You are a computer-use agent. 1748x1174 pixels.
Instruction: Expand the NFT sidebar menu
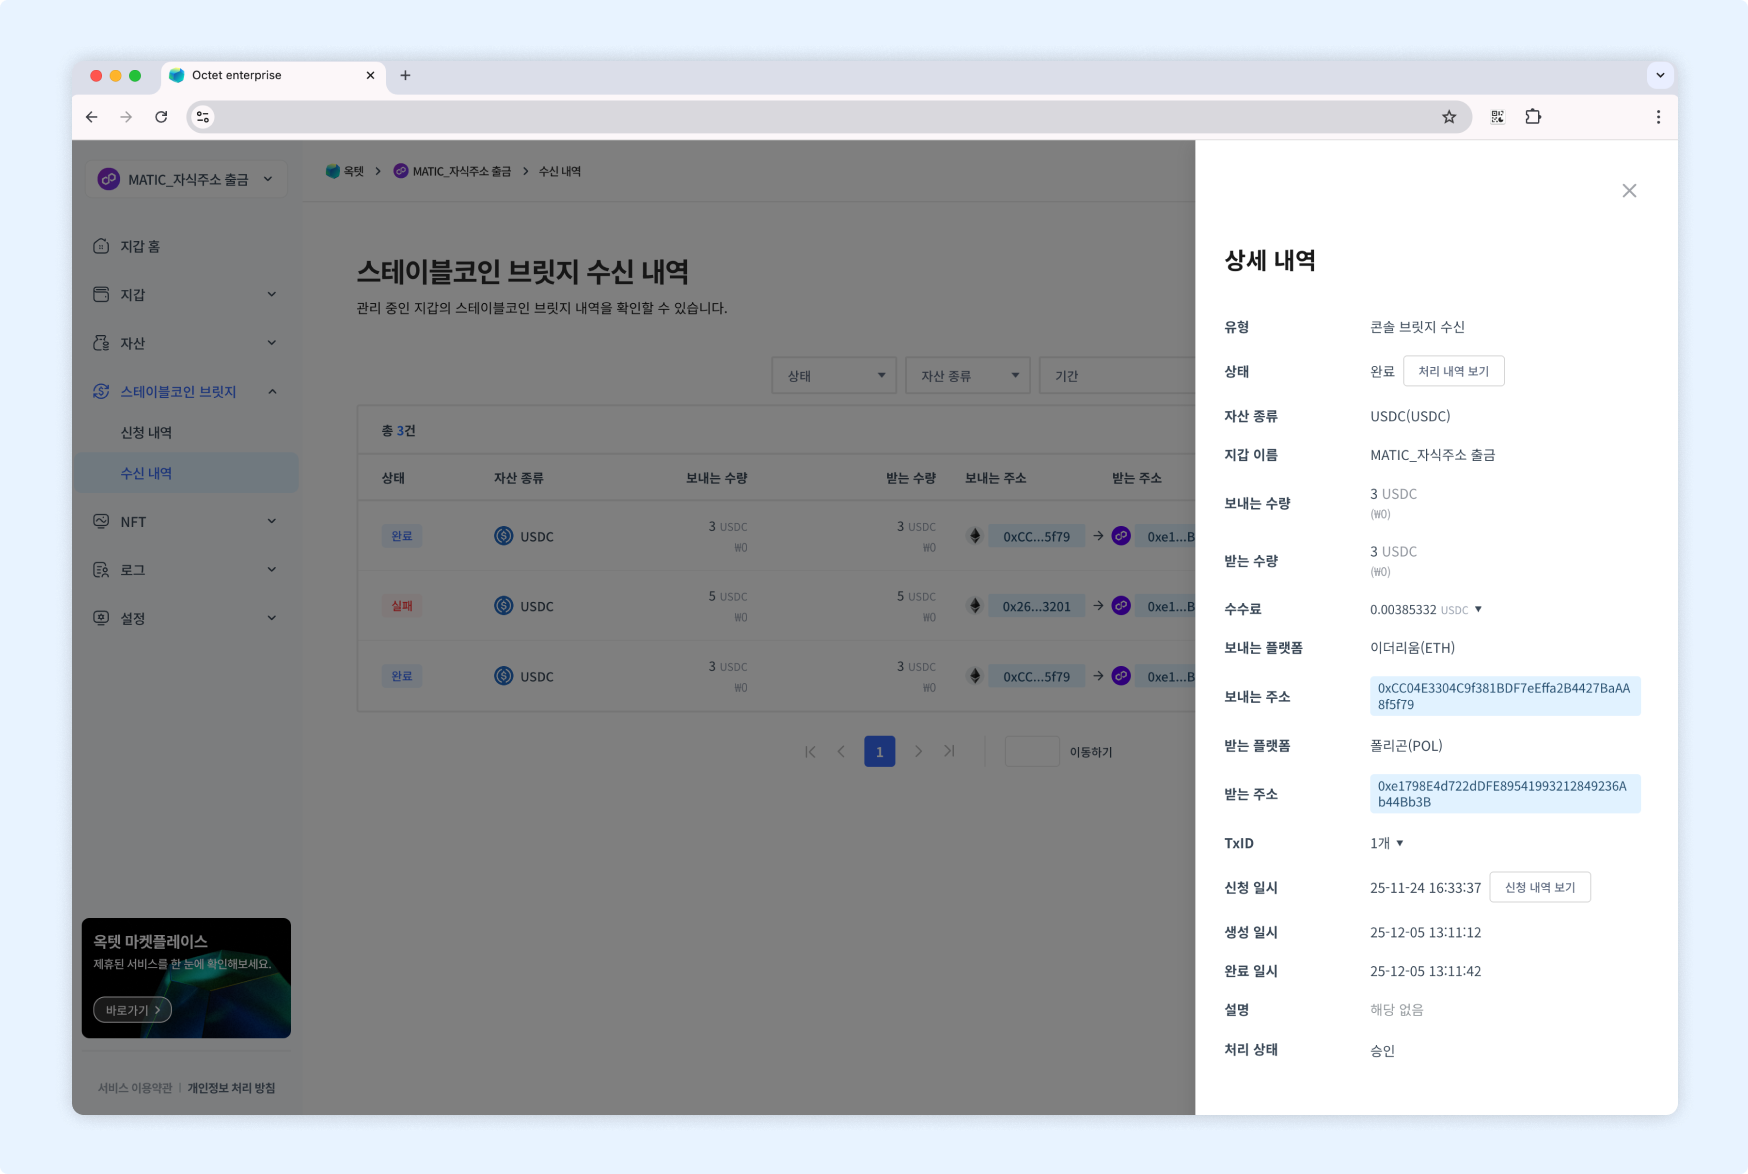click(x=186, y=521)
